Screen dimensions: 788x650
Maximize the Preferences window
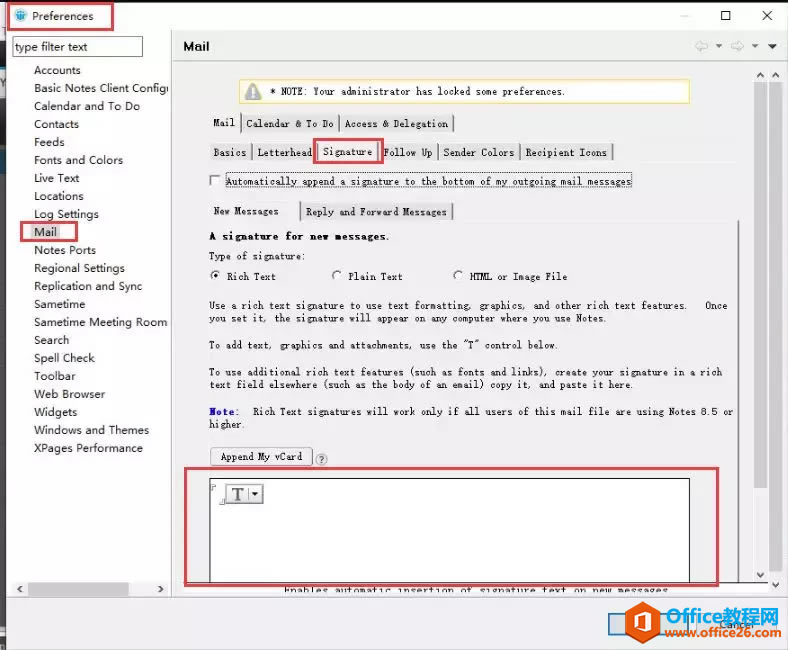(726, 16)
